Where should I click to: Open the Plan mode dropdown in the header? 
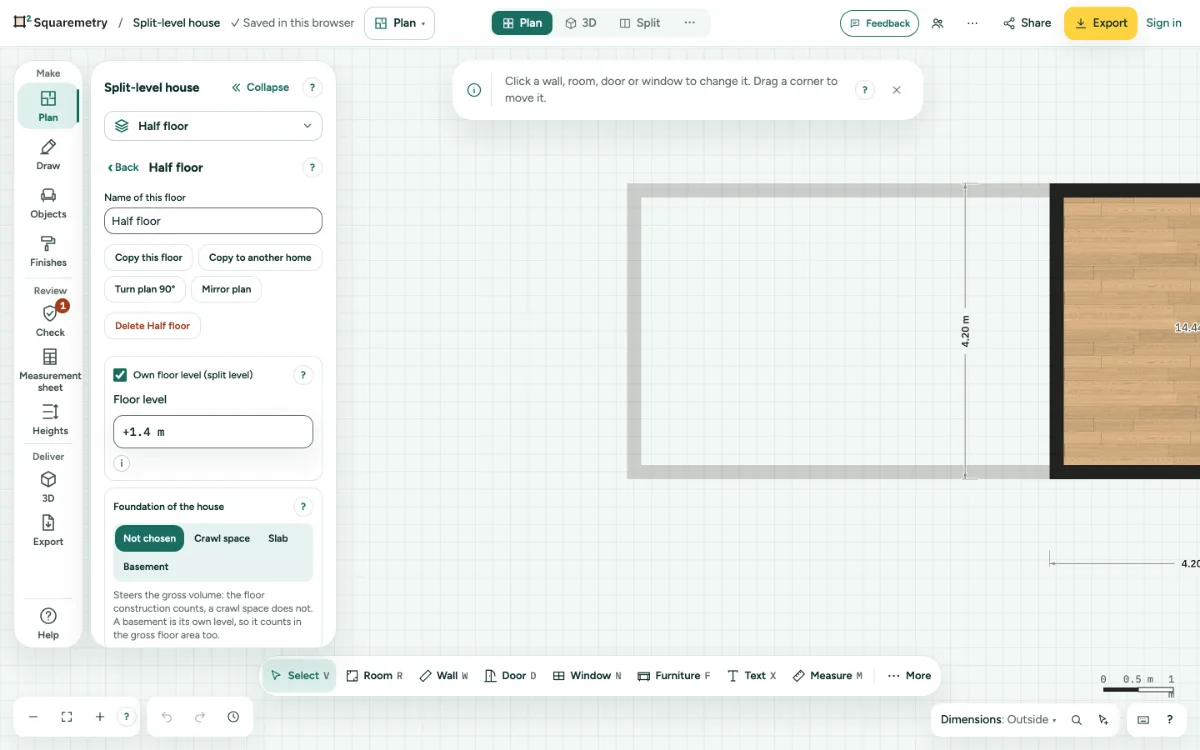point(399,23)
